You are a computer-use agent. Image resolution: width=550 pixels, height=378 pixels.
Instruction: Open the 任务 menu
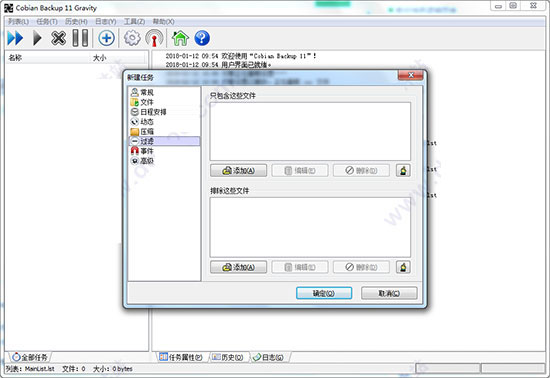coord(47,22)
